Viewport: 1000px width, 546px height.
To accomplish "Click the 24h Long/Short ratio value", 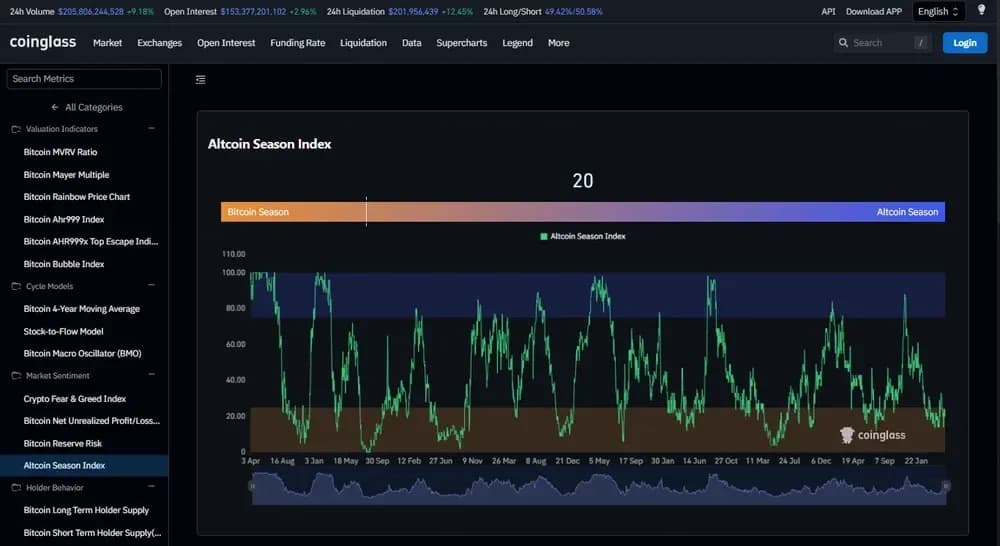I will [x=573, y=11].
